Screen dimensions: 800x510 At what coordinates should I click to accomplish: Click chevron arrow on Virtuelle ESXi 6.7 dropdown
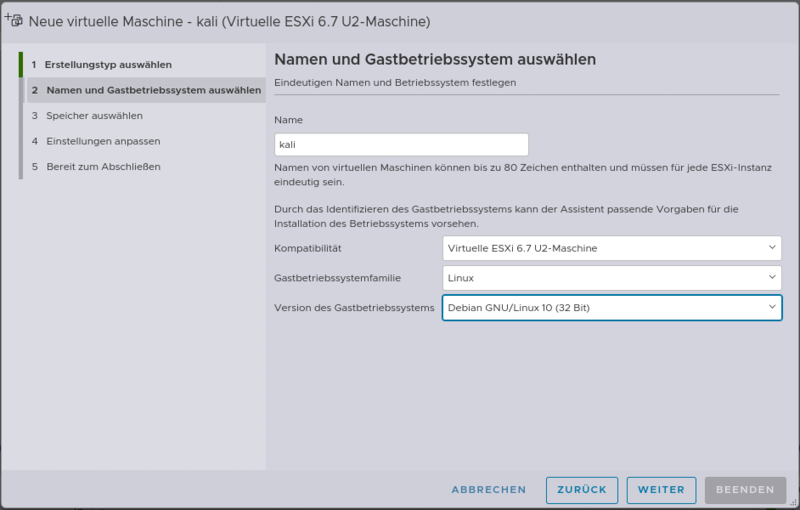pos(771,248)
